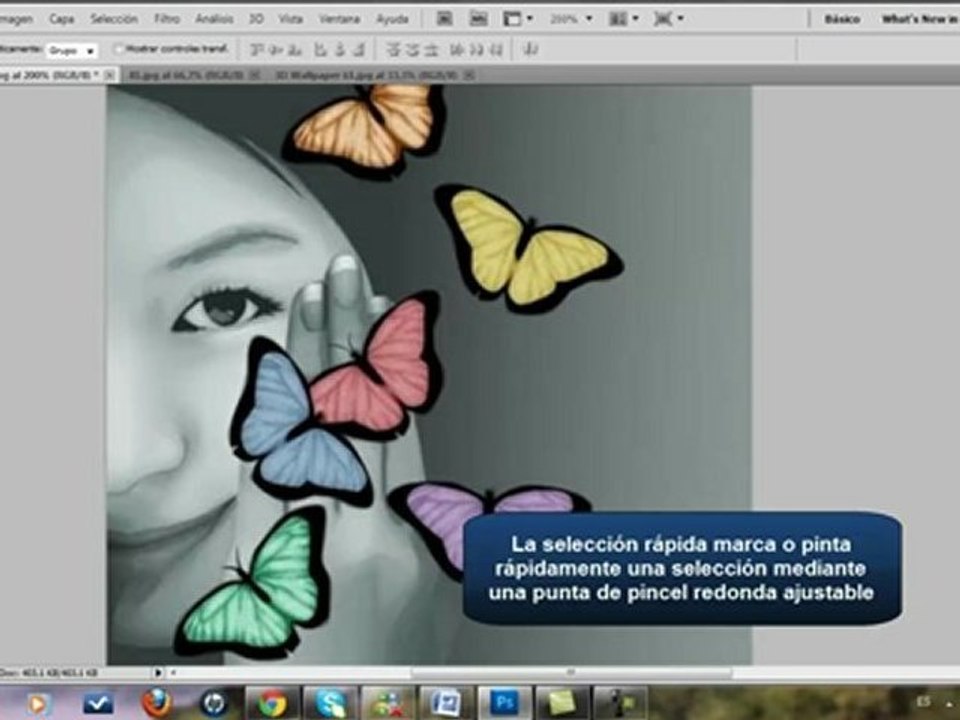
Task: Align top edges of layers
Action: [x=257, y=50]
